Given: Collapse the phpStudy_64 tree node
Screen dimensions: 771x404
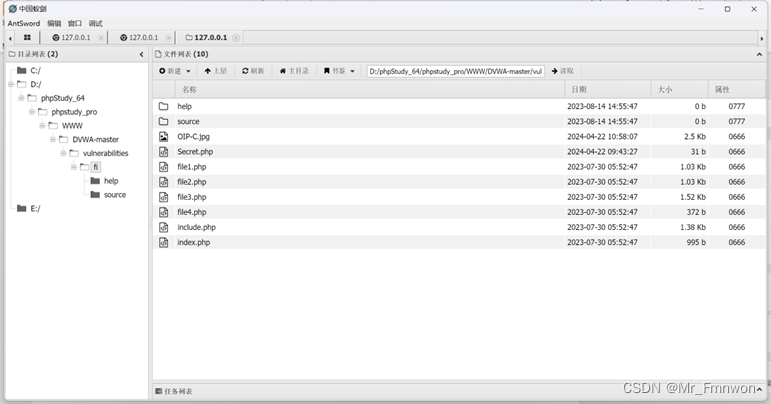Looking at the screenshot, I should (21, 98).
